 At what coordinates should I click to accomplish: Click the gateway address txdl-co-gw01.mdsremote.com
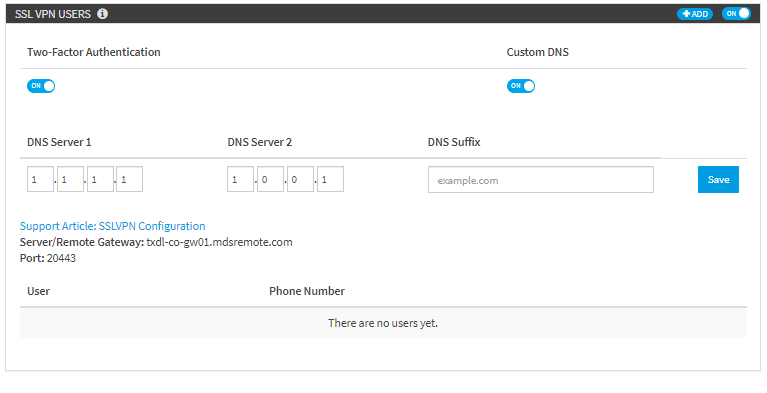pos(219,242)
